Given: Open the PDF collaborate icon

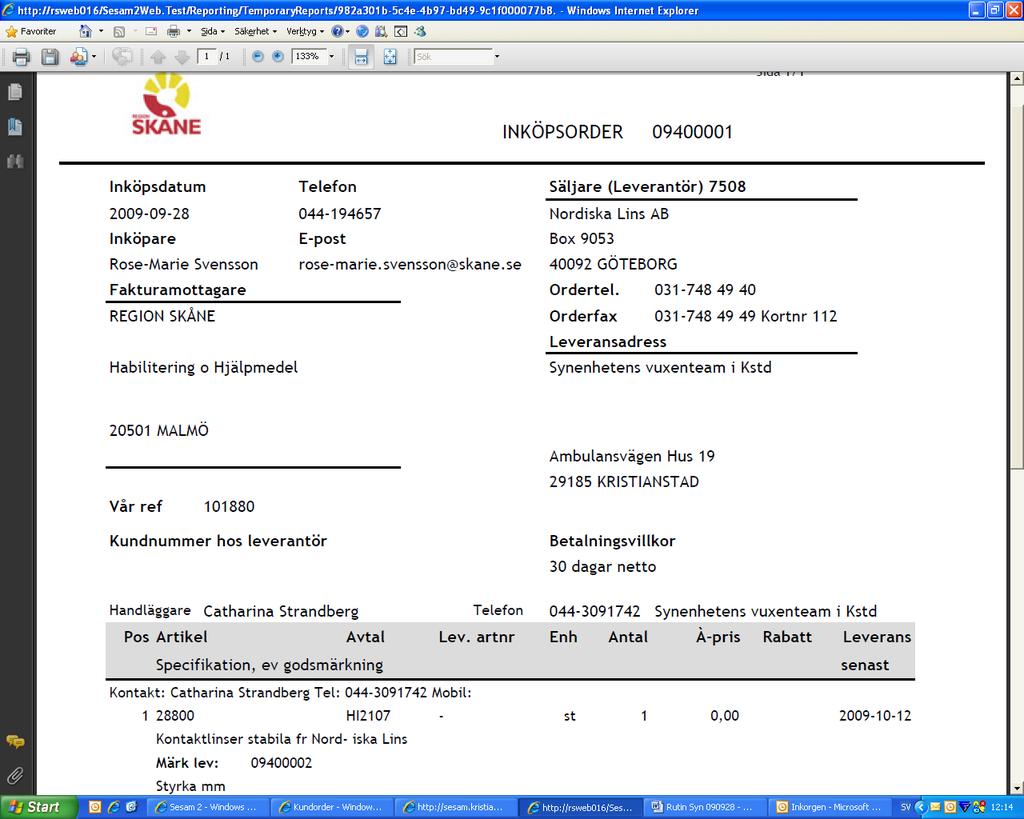Looking at the screenshot, I should coord(78,57).
